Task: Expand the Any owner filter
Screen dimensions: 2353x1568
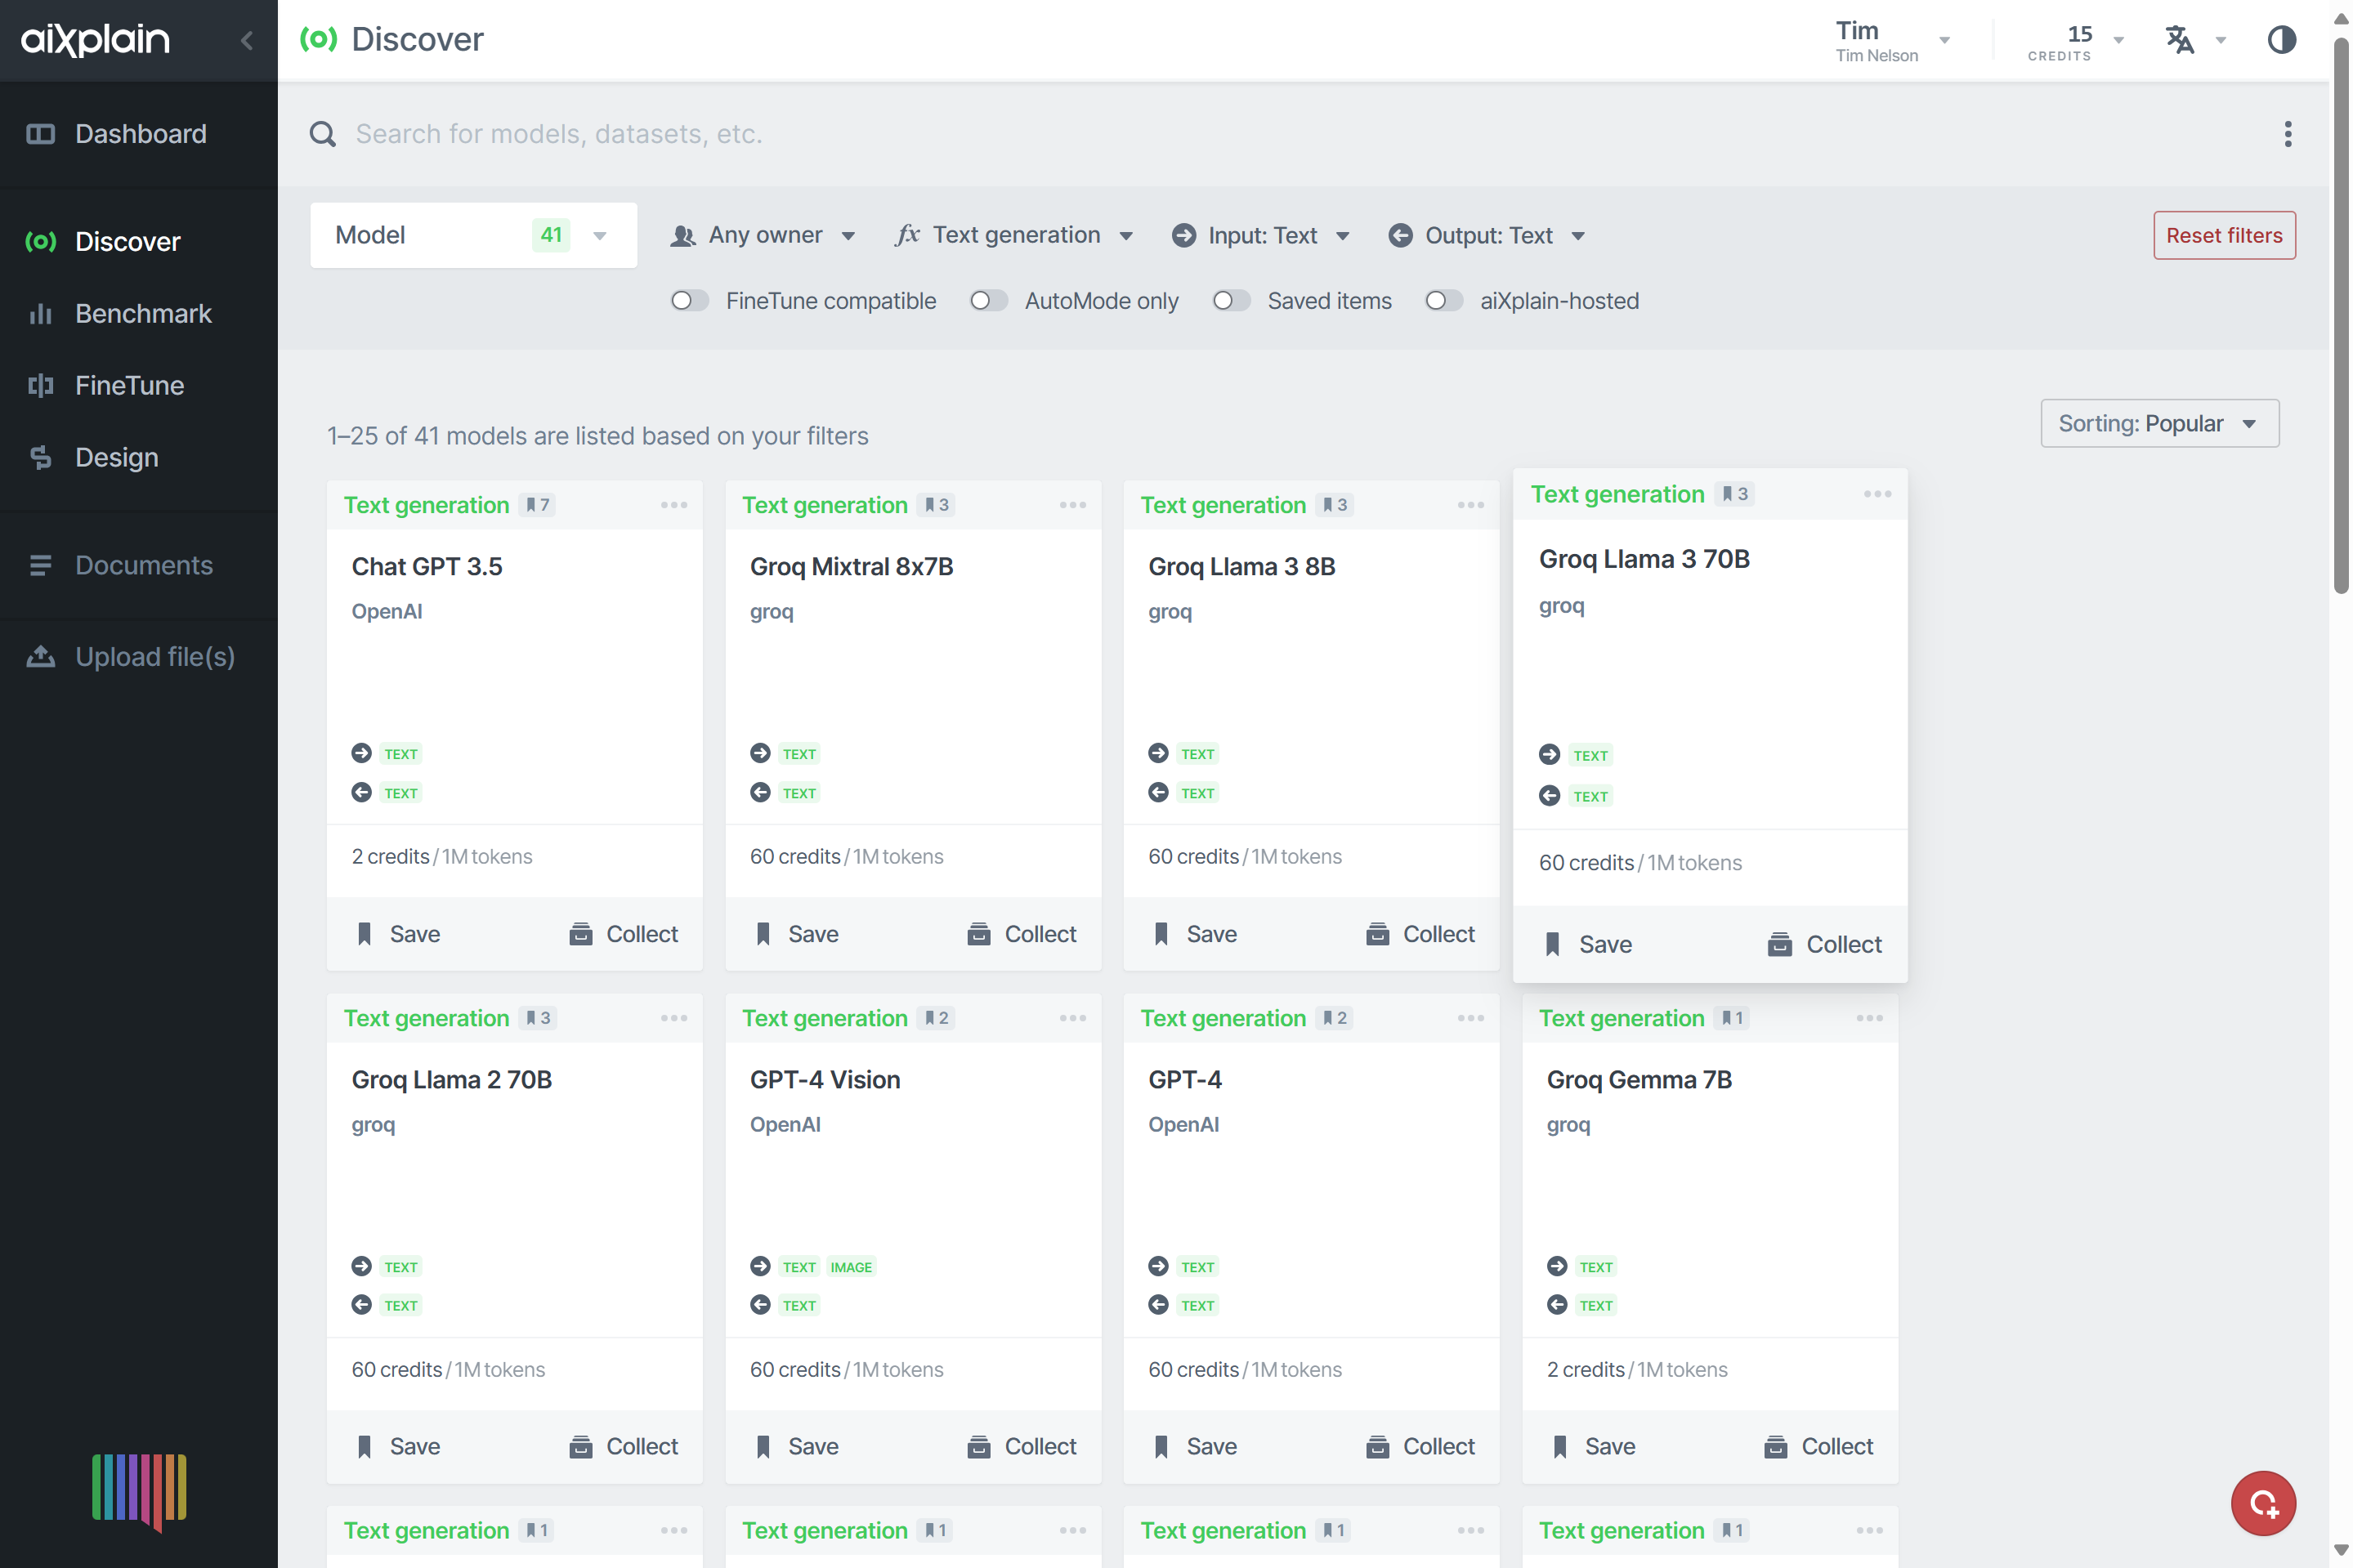Action: coord(764,235)
